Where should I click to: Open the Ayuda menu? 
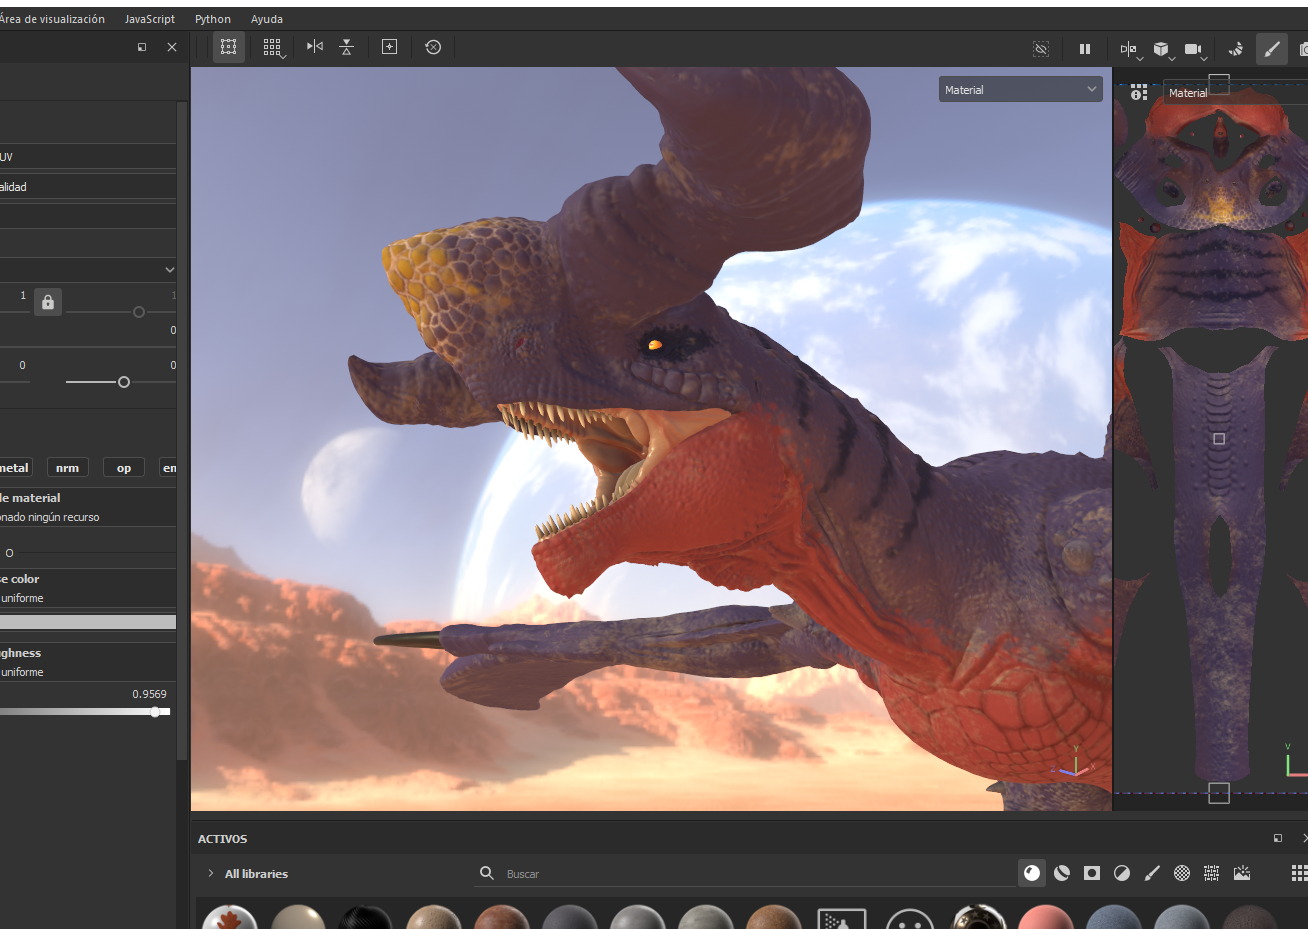point(266,19)
